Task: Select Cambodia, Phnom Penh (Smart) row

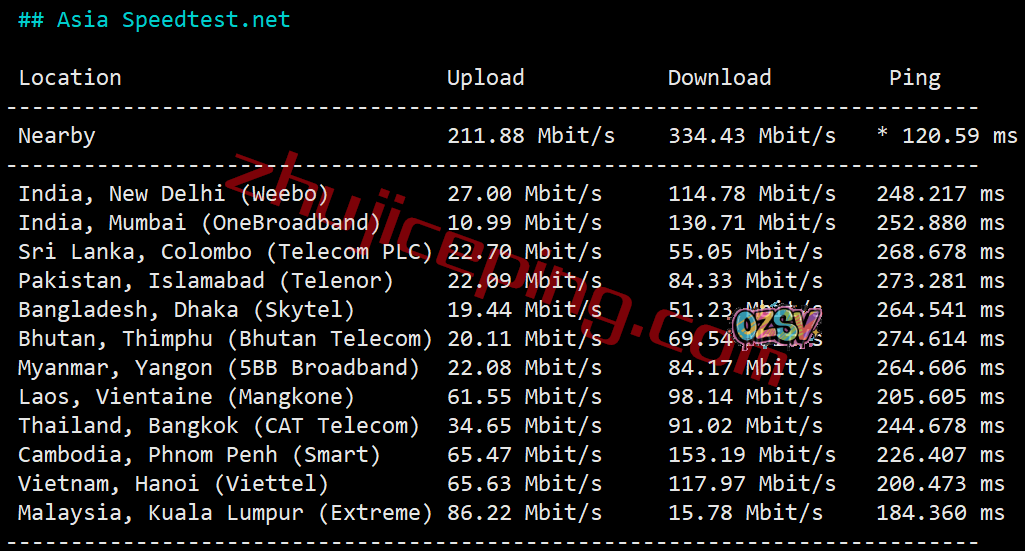Action: [199, 455]
